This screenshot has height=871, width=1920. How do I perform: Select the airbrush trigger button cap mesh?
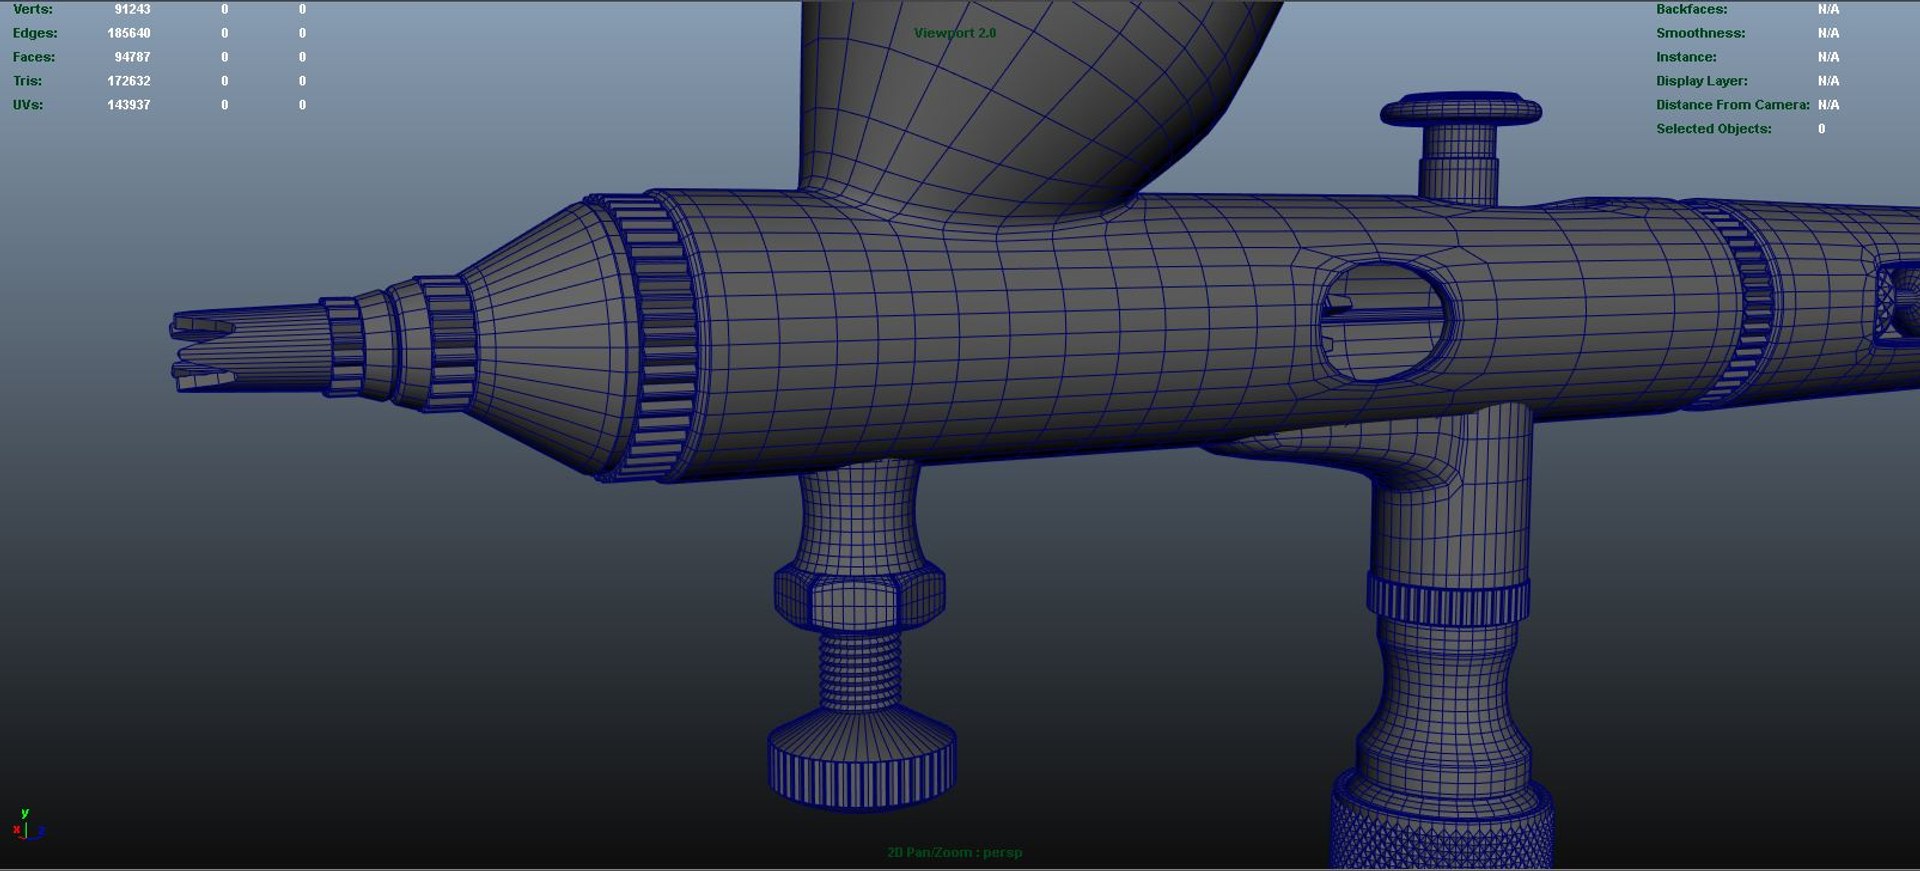coord(1460,110)
